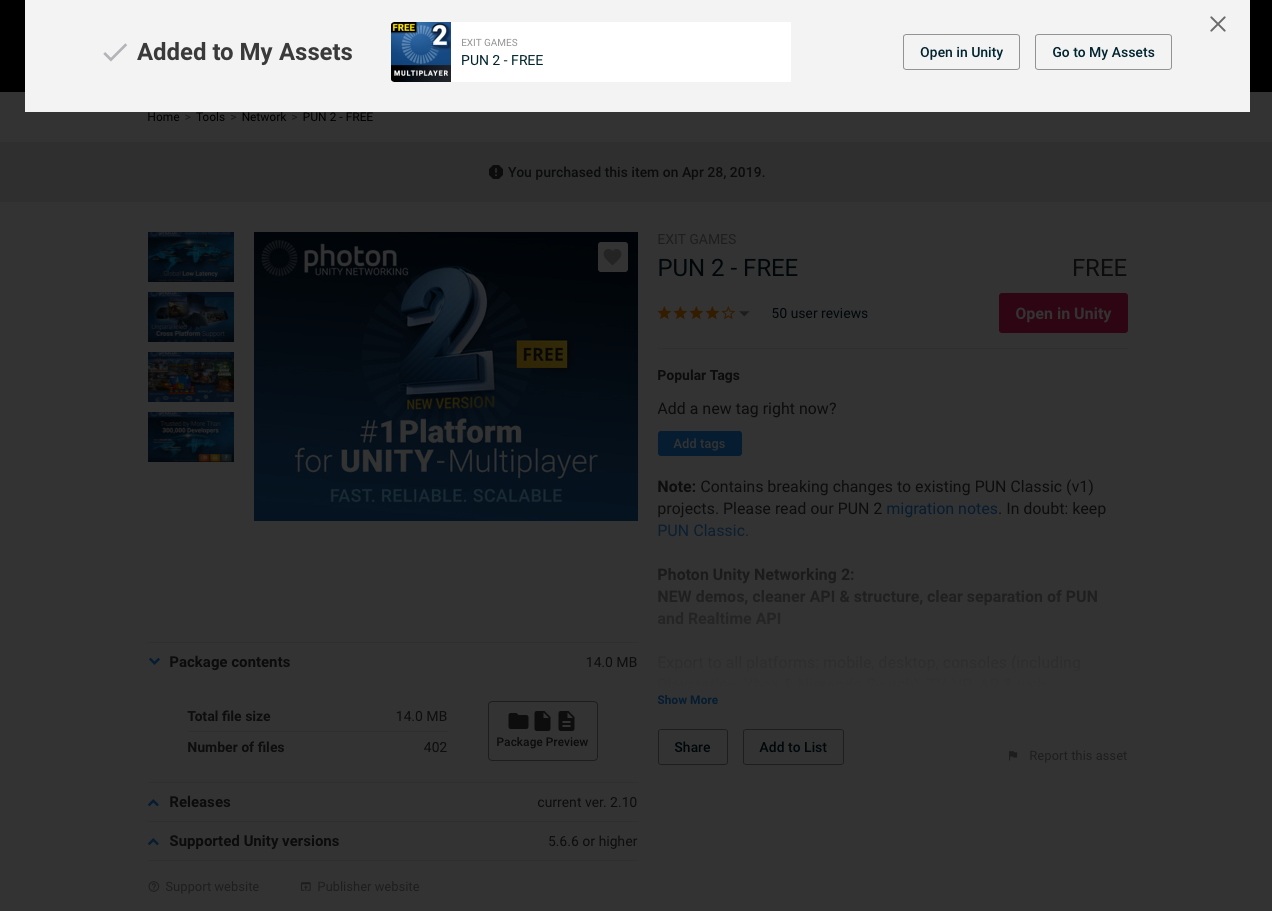The height and width of the screenshot is (911, 1272).
Task: Click PUN 2 - FREE breadcrumb
Action: [338, 117]
